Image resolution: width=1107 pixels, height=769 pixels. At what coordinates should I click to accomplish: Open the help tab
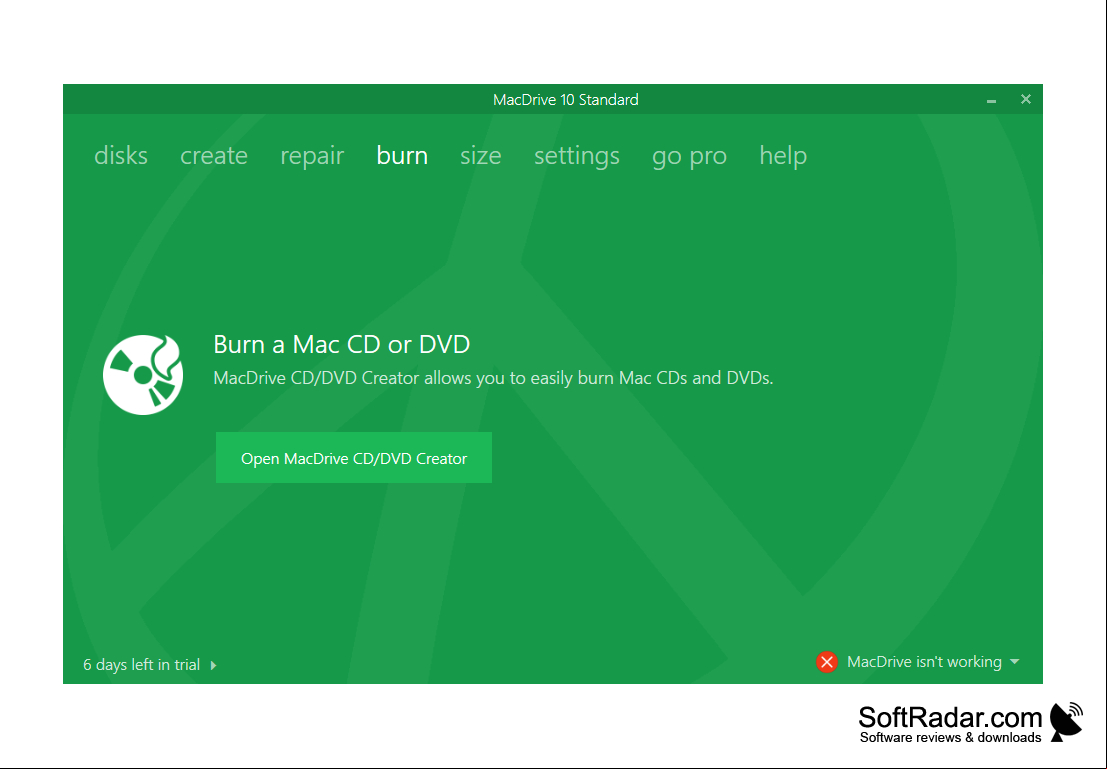click(783, 156)
